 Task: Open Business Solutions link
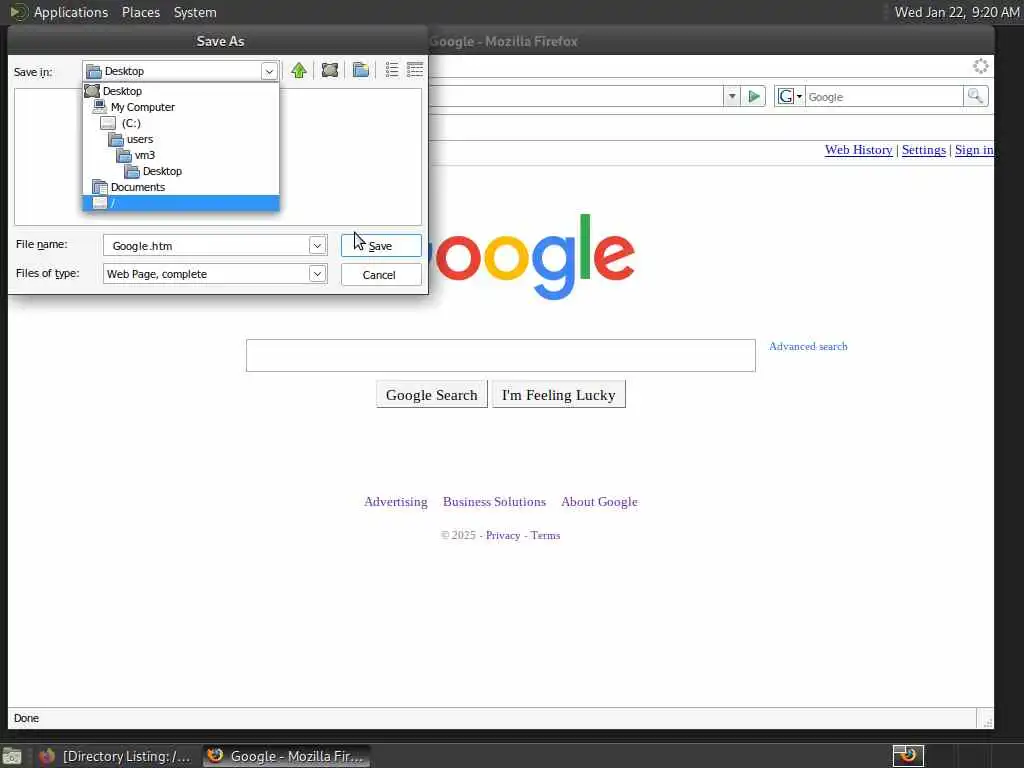click(x=494, y=502)
